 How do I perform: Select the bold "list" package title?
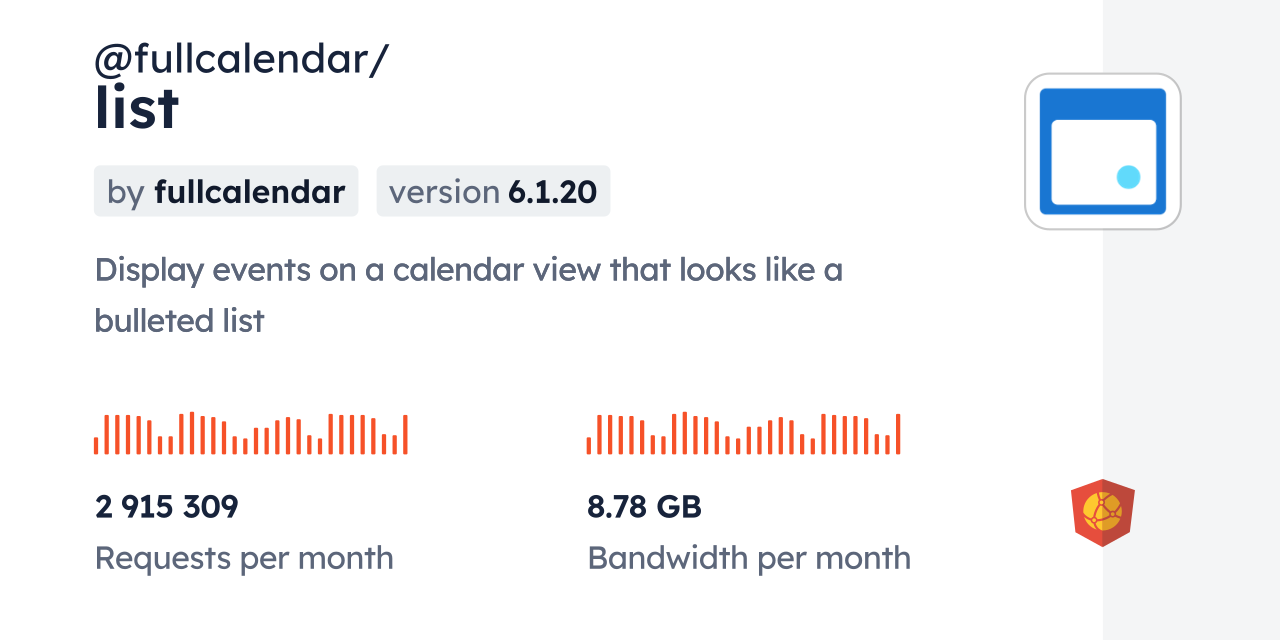137,108
